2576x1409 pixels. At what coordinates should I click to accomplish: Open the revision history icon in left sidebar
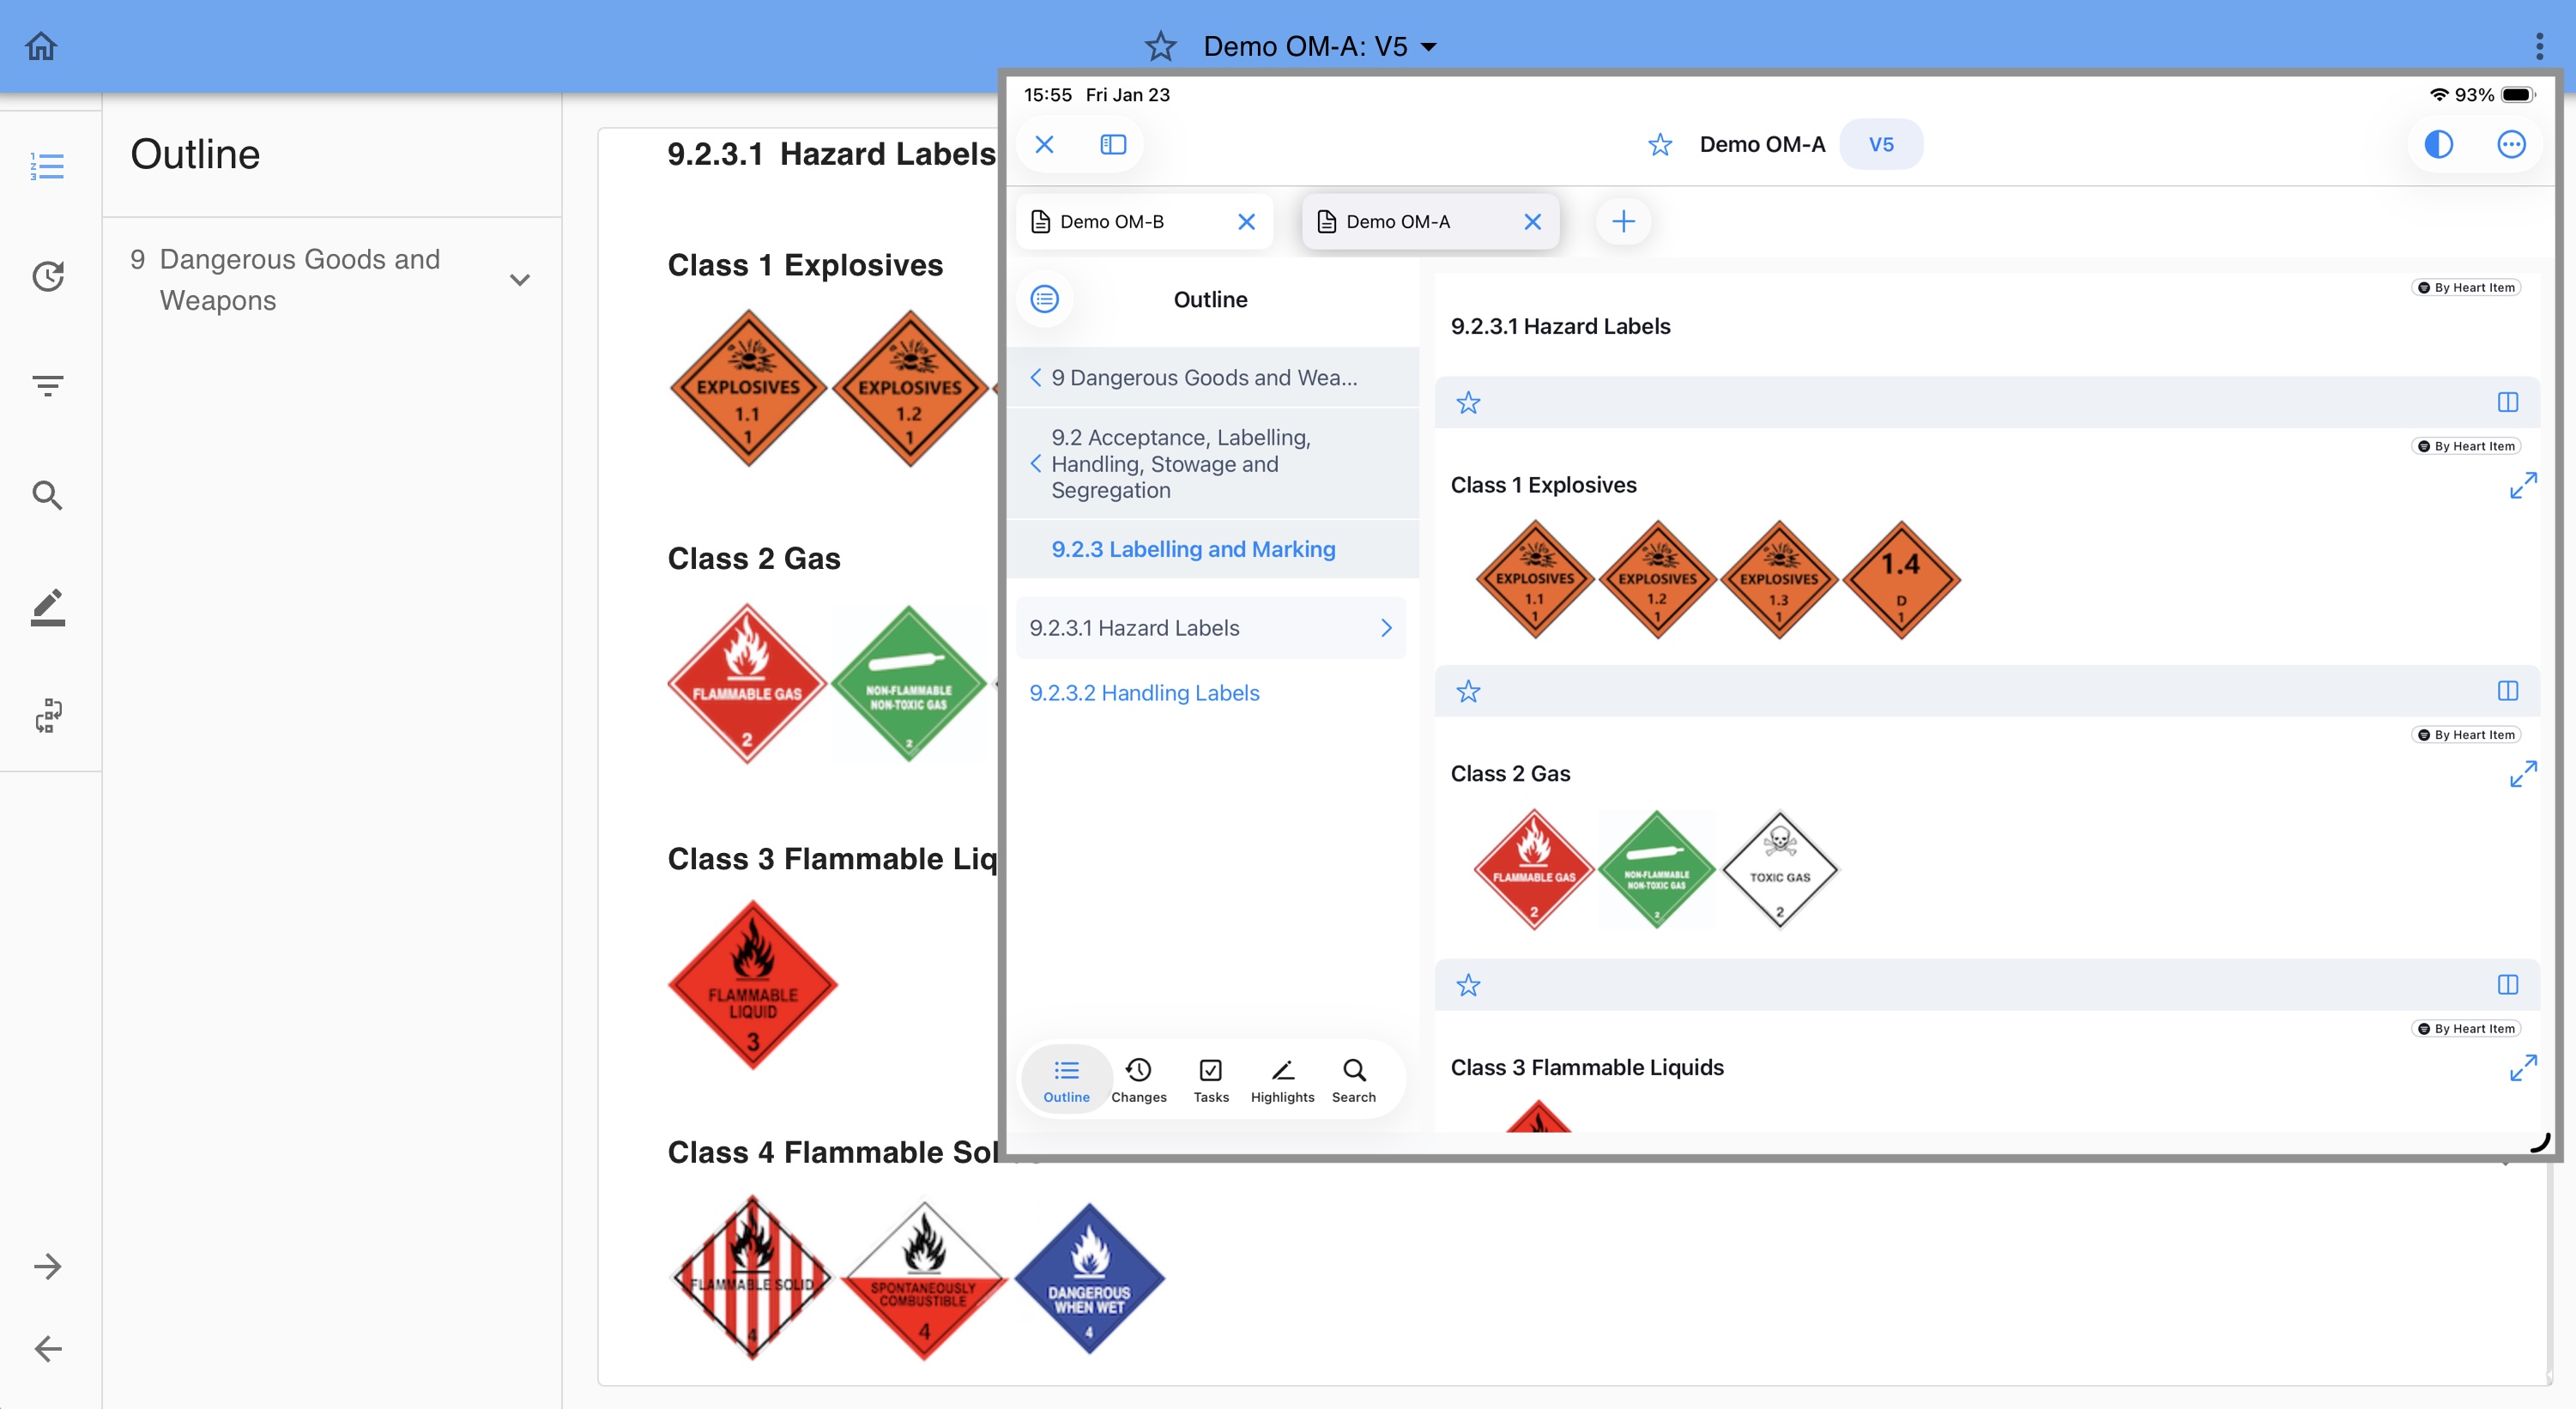coord(47,276)
